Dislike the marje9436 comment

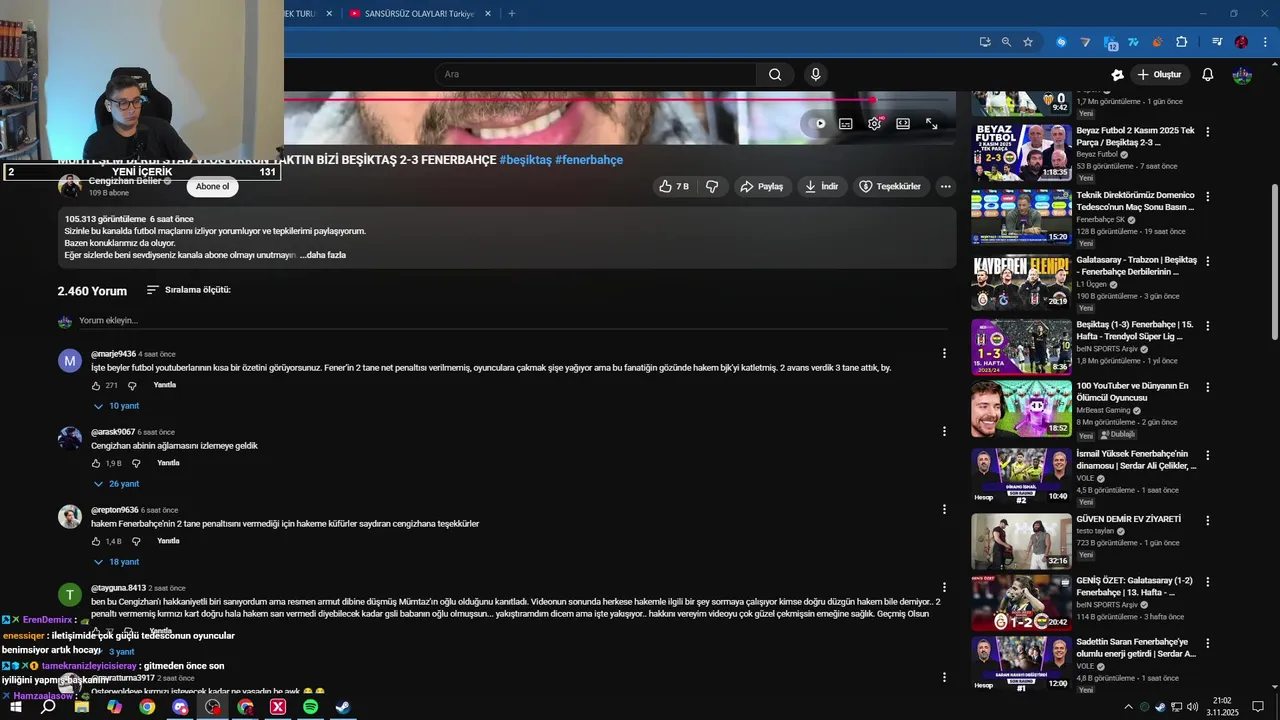(132, 385)
